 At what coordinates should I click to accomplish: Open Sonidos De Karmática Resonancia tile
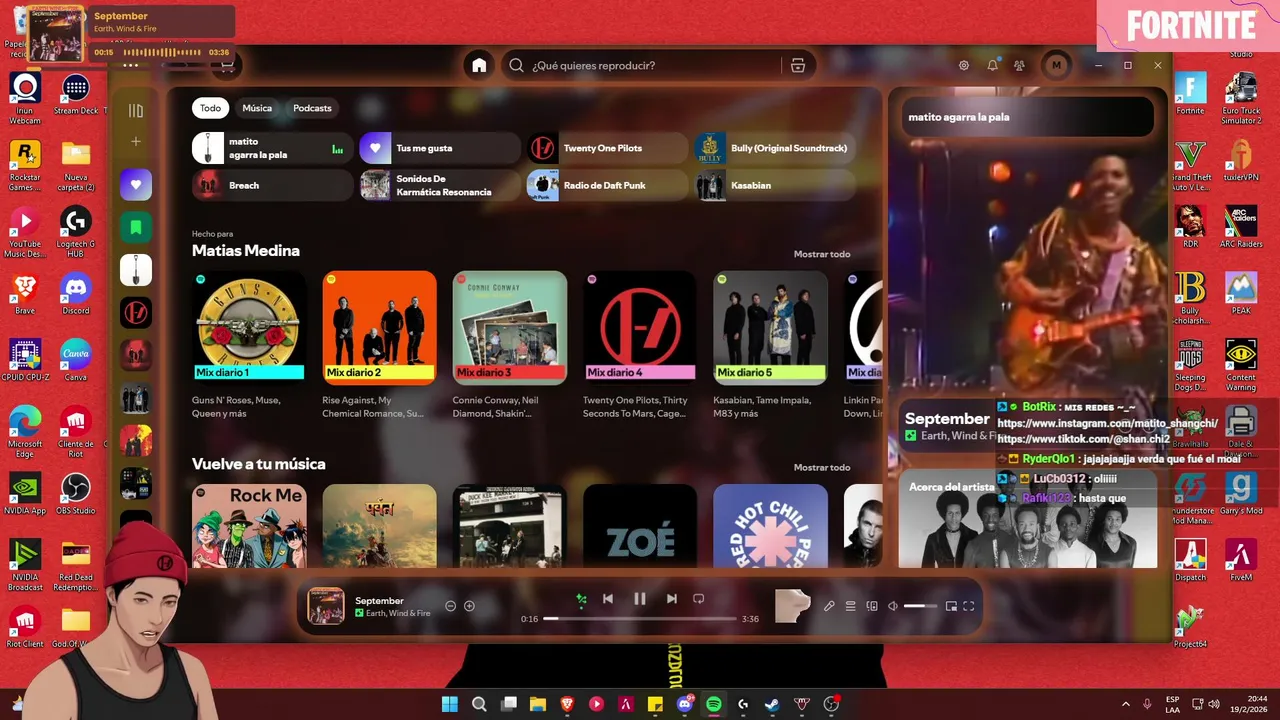[x=440, y=185]
